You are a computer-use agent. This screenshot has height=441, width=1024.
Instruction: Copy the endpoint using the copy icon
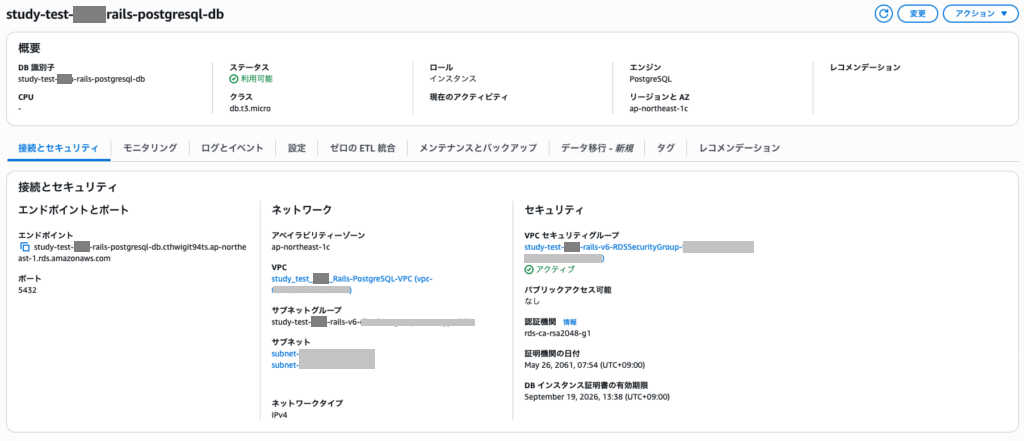(x=25, y=246)
